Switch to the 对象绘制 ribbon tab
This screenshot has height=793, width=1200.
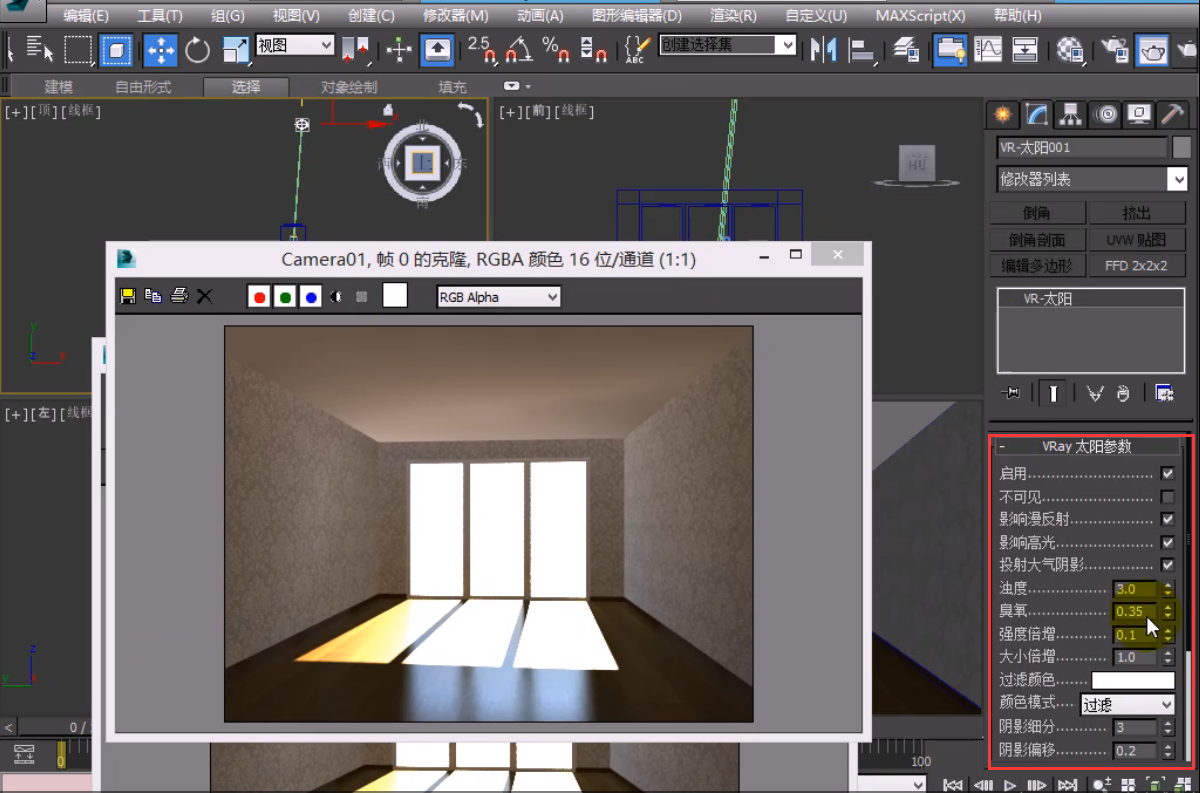tap(349, 87)
